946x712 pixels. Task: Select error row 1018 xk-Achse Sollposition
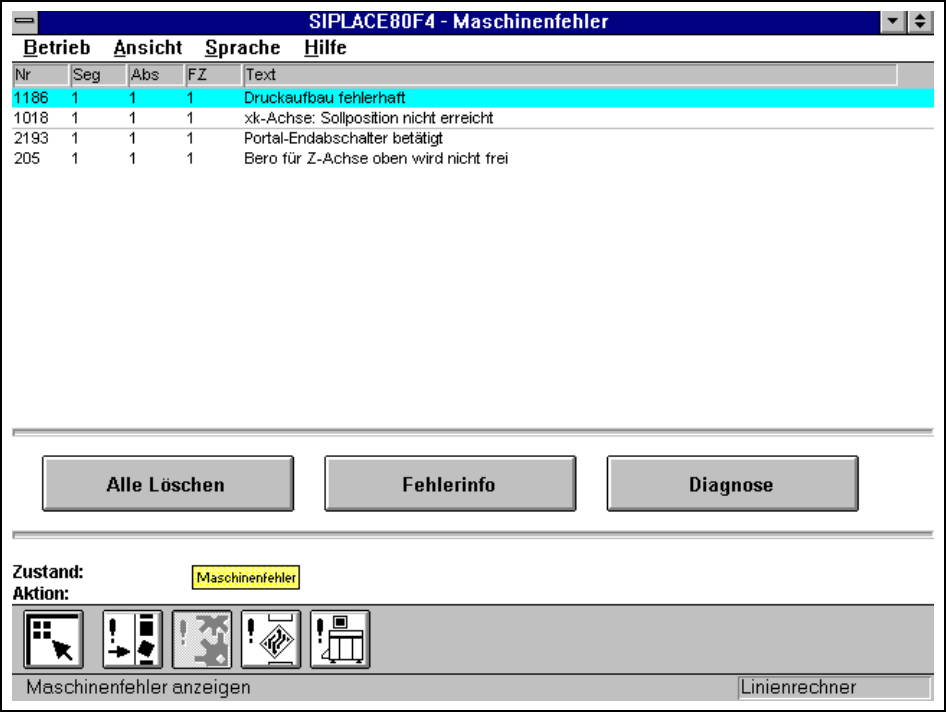473,118
